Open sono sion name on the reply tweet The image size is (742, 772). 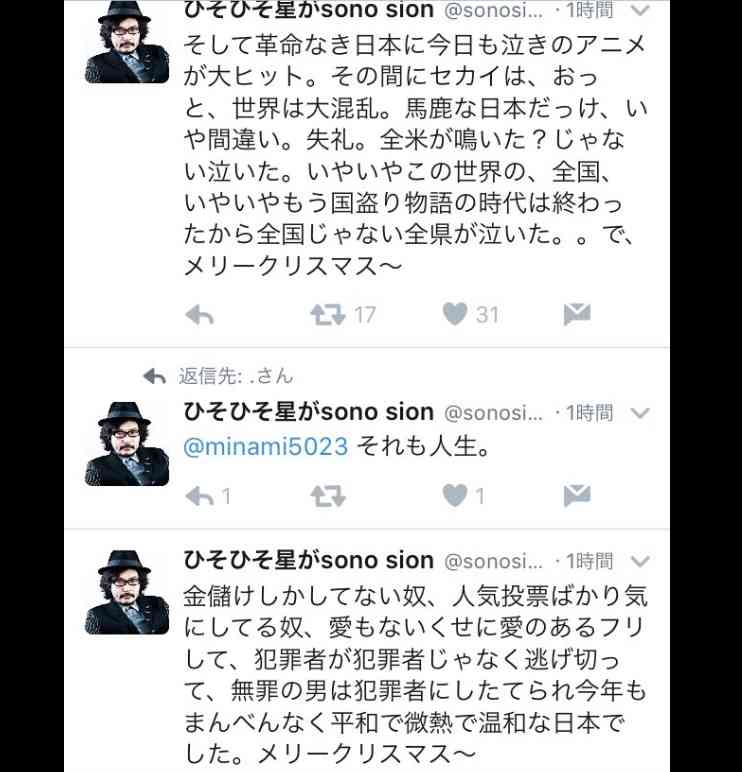(x=308, y=412)
